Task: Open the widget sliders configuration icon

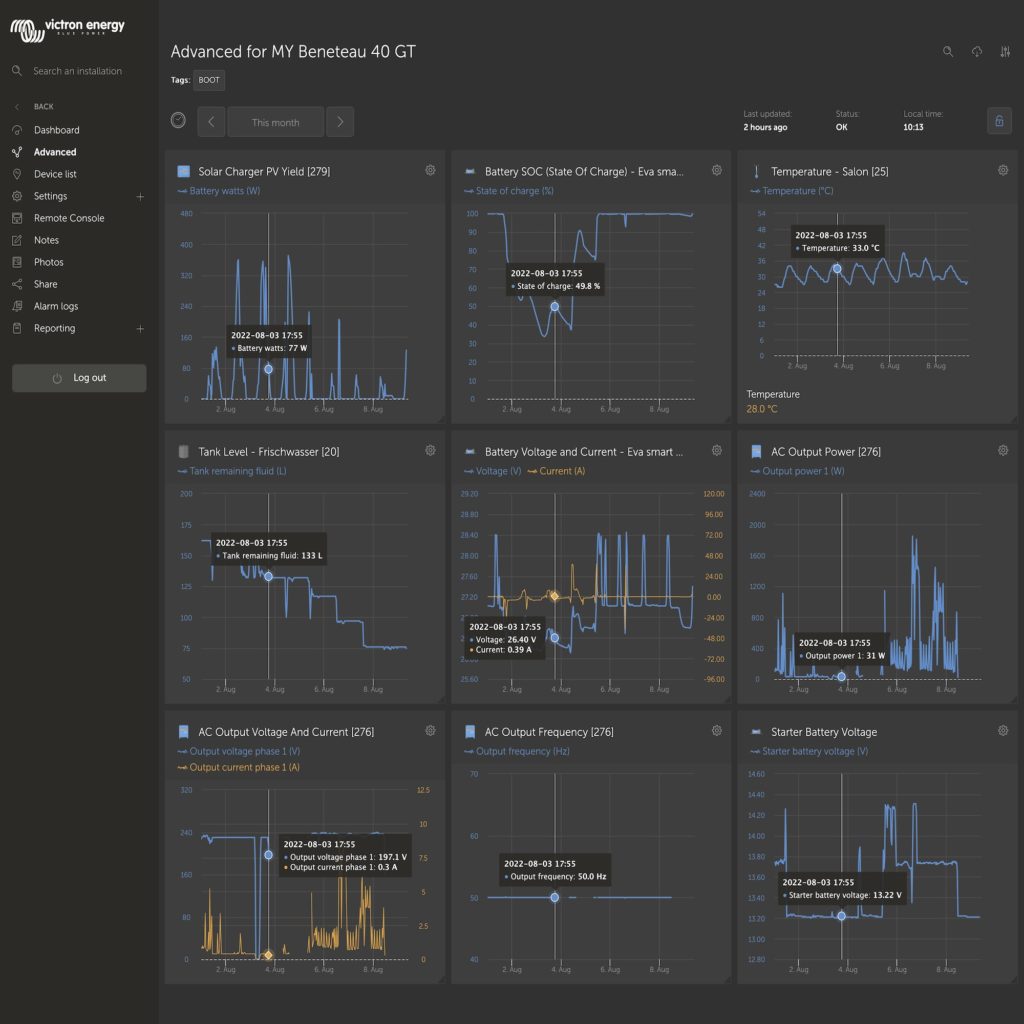Action: 1005,52
